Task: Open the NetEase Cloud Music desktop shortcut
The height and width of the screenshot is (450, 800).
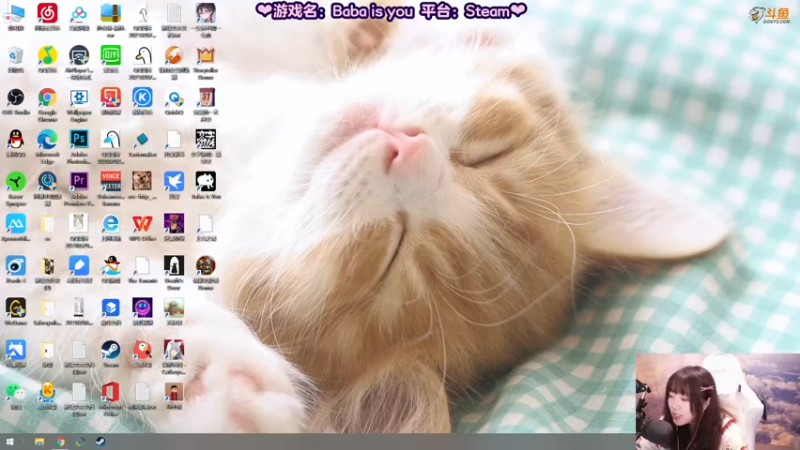Action: (x=47, y=14)
